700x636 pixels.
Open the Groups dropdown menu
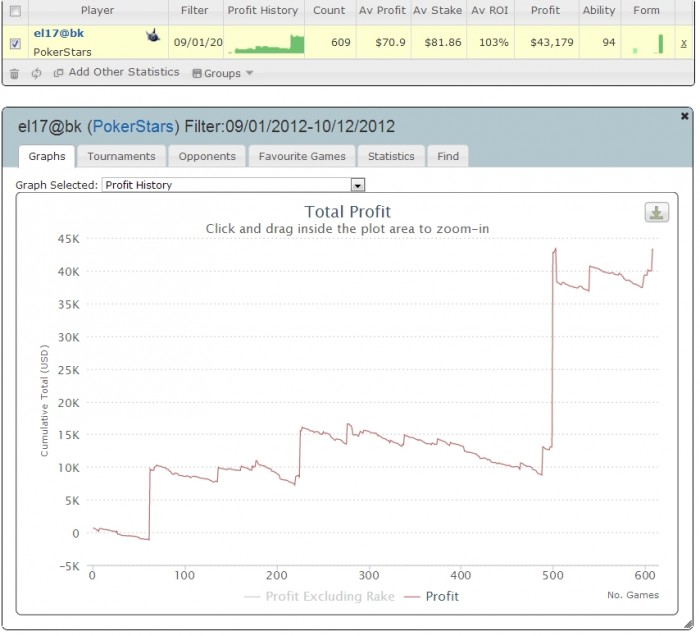[x=223, y=73]
